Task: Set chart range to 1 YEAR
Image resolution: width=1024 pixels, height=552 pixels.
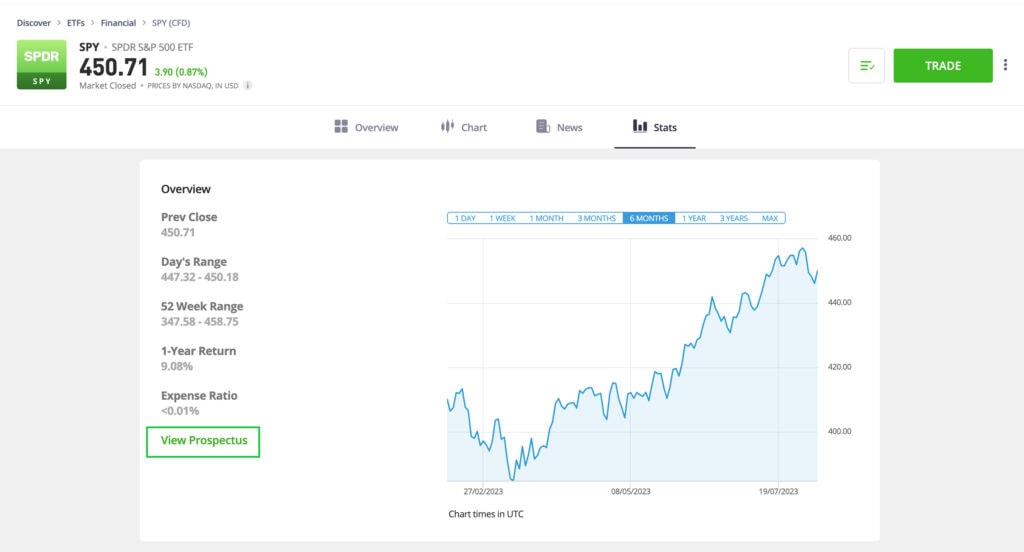Action: 694,218
